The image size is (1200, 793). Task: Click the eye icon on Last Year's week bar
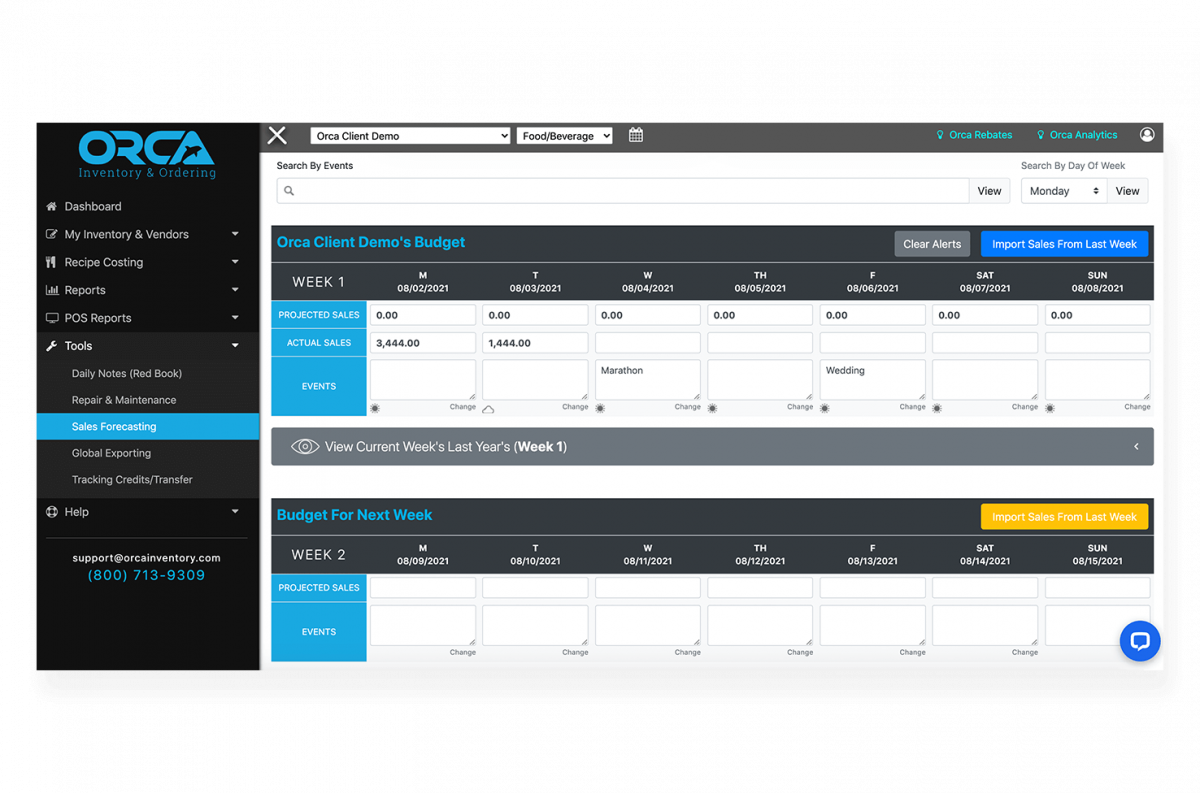305,446
